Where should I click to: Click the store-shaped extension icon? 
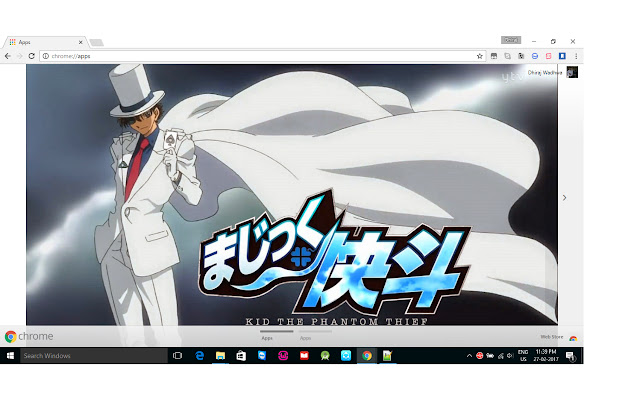click(494, 56)
